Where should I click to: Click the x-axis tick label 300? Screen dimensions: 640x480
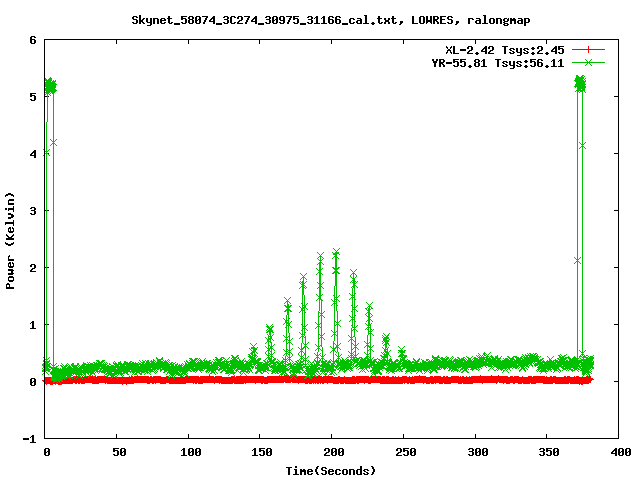478,452
